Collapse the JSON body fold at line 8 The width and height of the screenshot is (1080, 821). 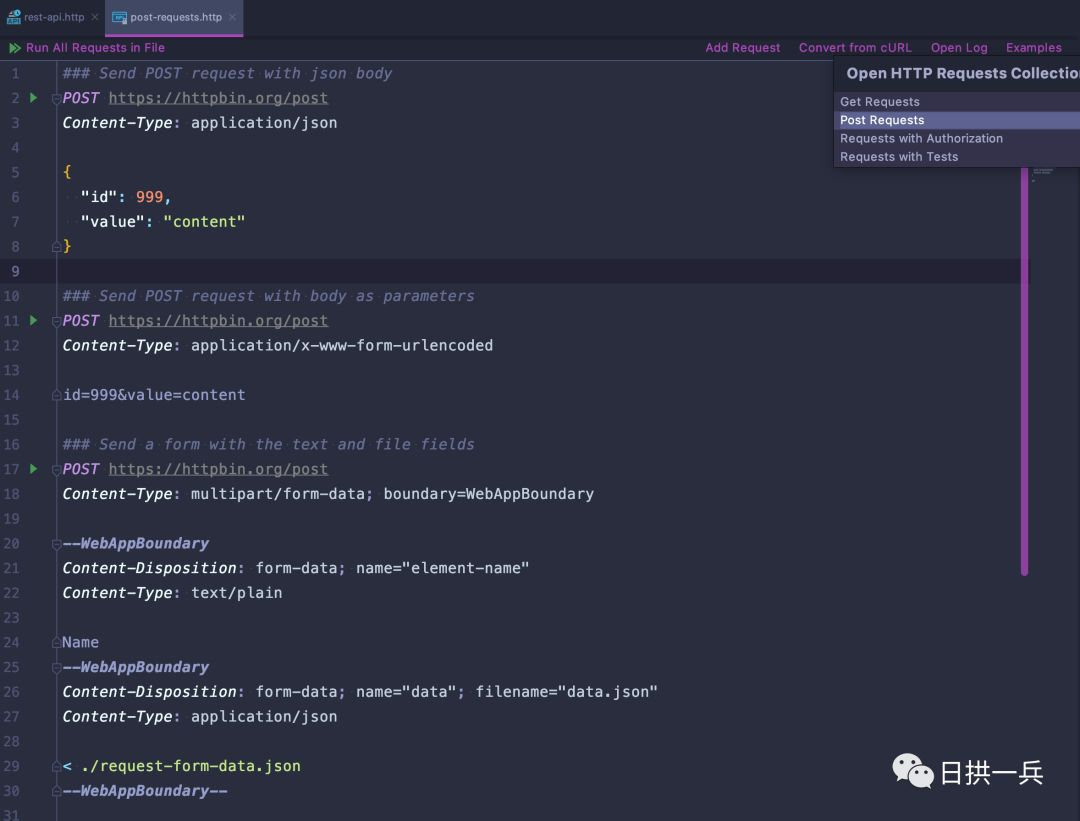pyautogui.click(x=56, y=246)
